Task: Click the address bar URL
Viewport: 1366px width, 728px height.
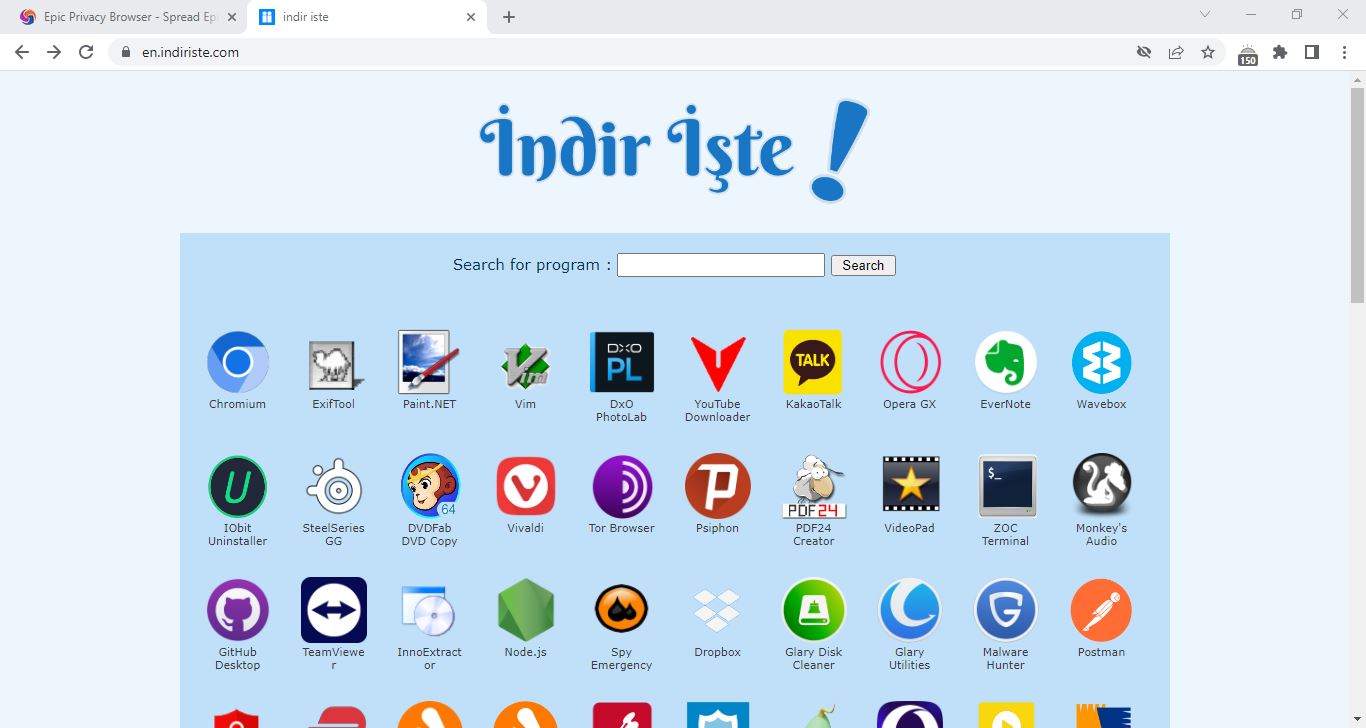Action: point(190,52)
